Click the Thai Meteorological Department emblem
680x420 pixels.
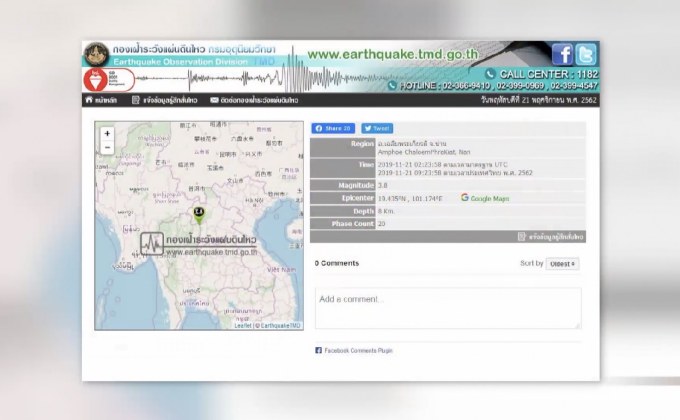click(x=97, y=54)
